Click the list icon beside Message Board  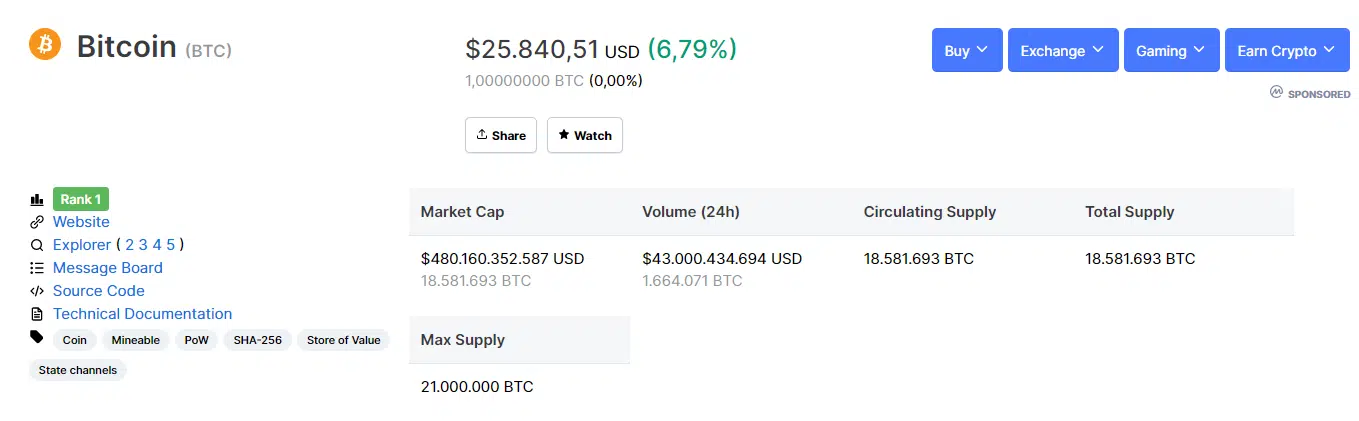[37, 268]
